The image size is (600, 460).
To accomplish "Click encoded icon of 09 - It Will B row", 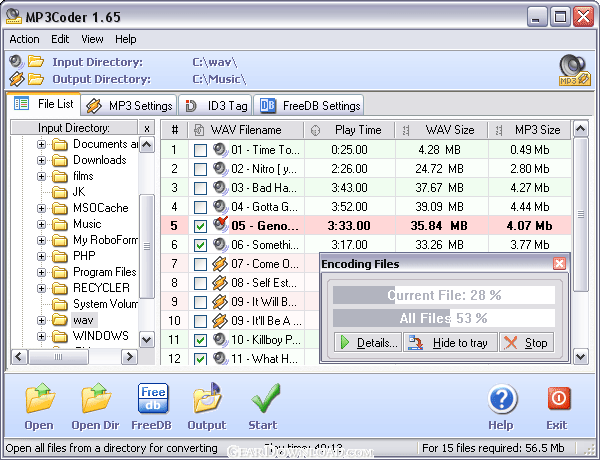I will (x=220, y=302).
